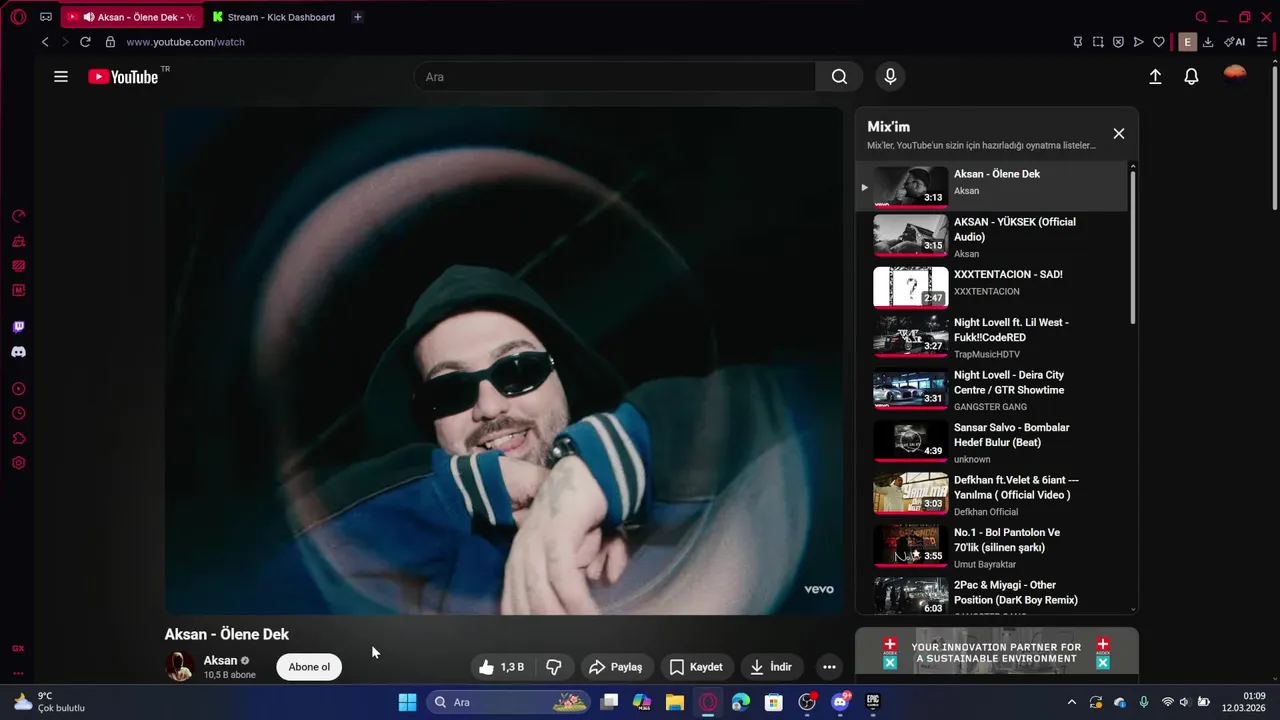Click the Mix'im playlist scrollbar
The width and height of the screenshot is (1280, 720).
(1133, 247)
